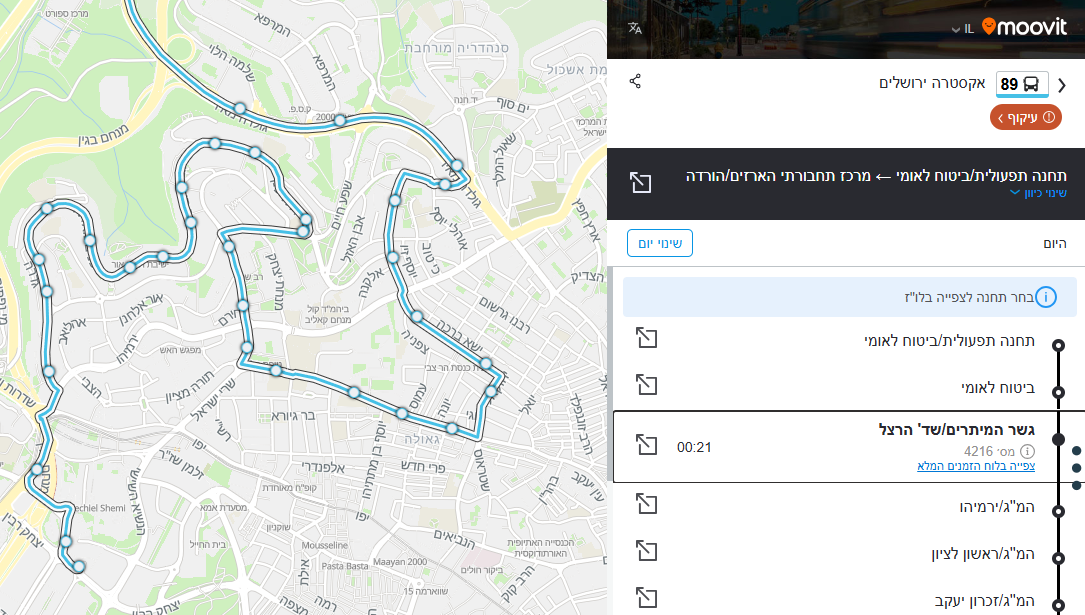The height and width of the screenshot is (615, 1085).
Task: Open the language translation icon
Action: [635, 28]
